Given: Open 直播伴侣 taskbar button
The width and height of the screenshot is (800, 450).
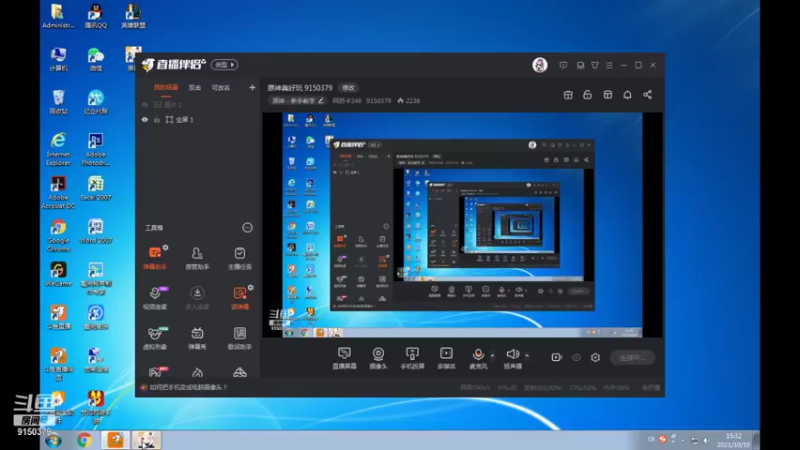Looking at the screenshot, I should pyautogui.click(x=115, y=440).
